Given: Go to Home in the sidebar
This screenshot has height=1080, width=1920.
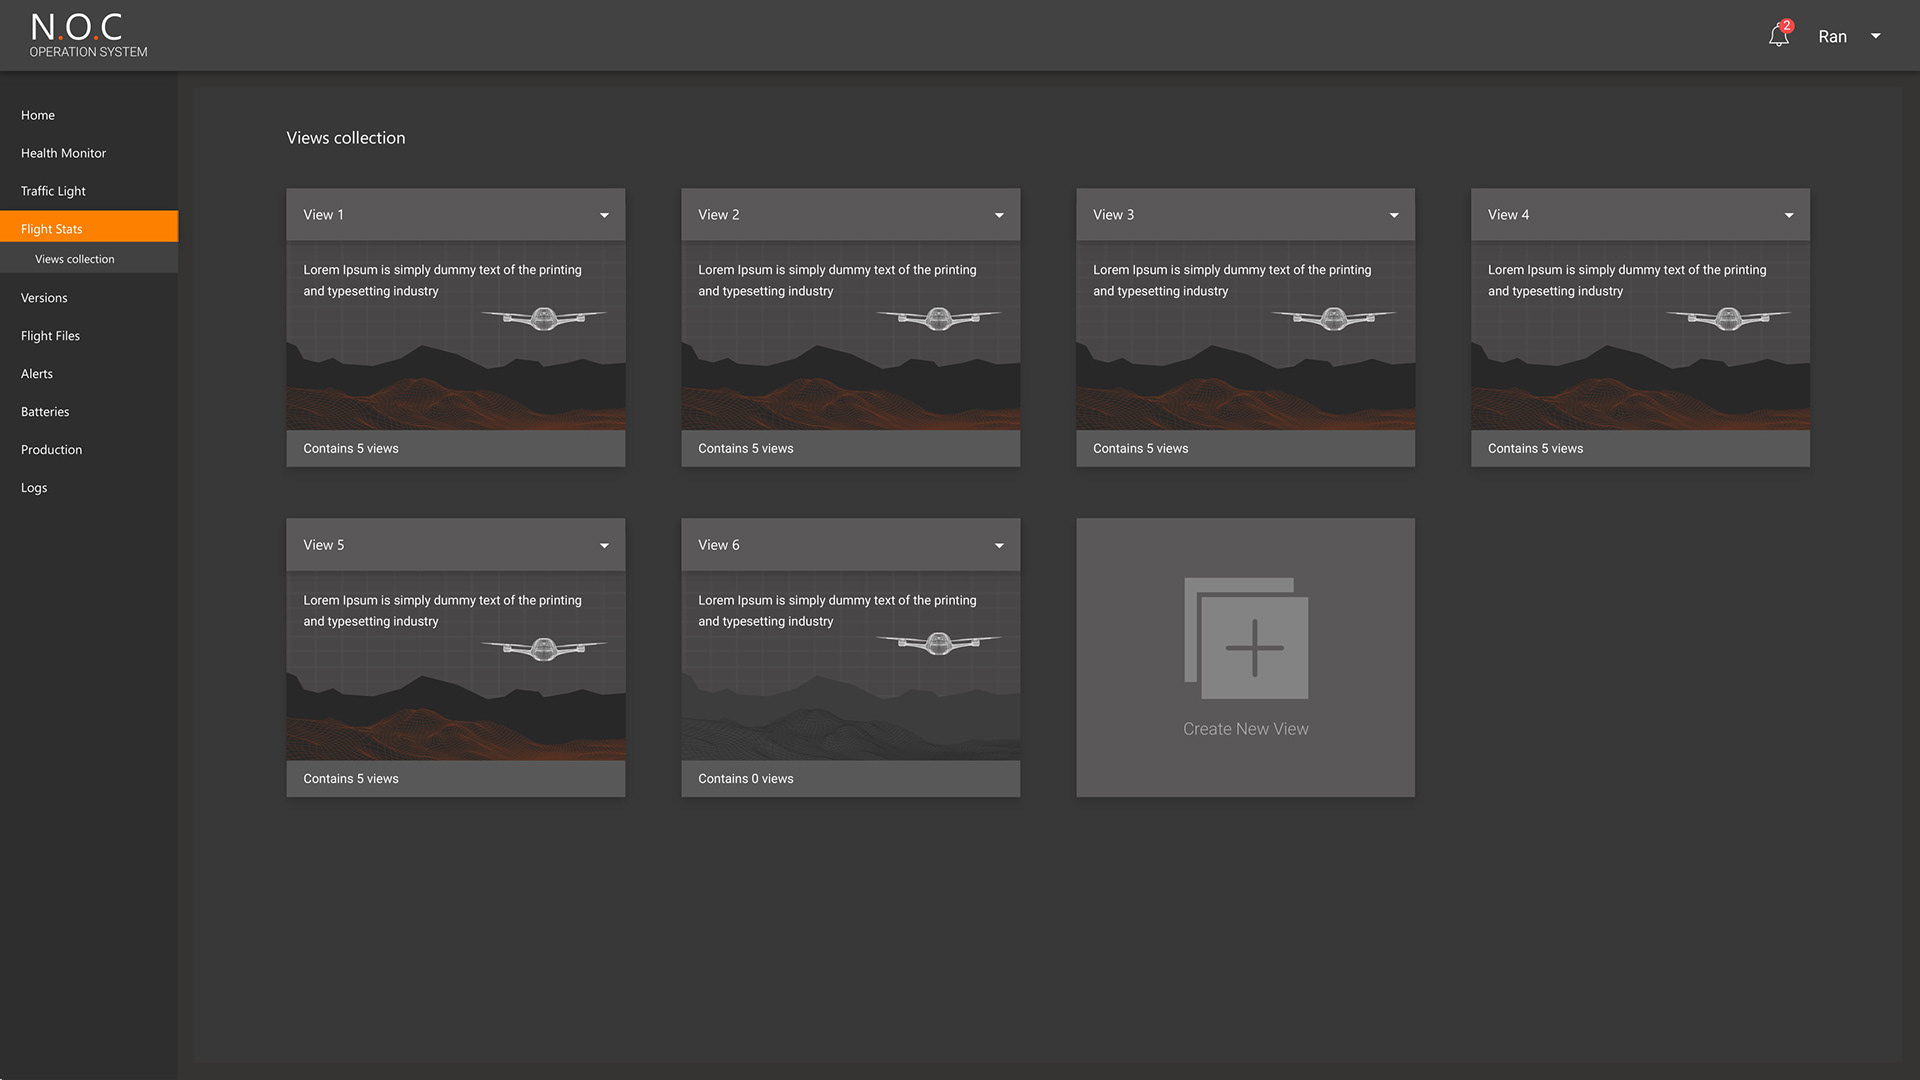Looking at the screenshot, I should (38, 115).
